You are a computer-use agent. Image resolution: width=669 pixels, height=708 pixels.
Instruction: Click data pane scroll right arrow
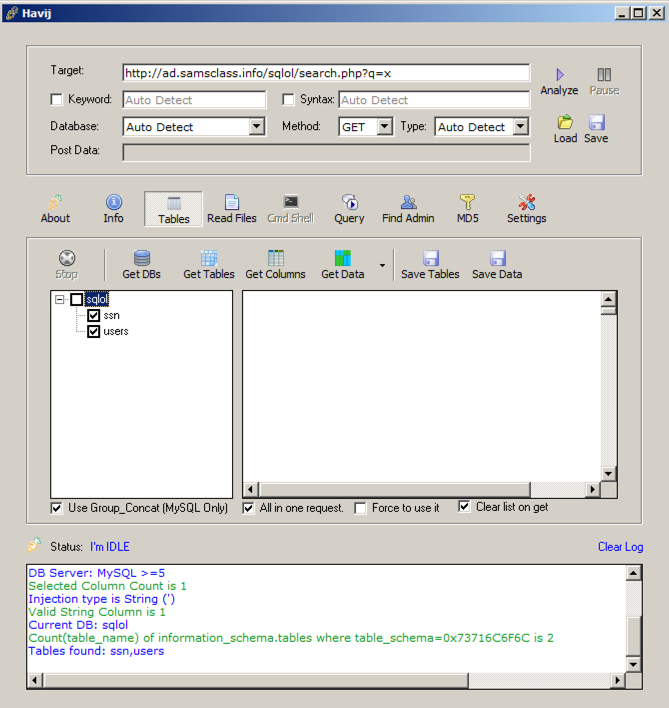[593, 489]
